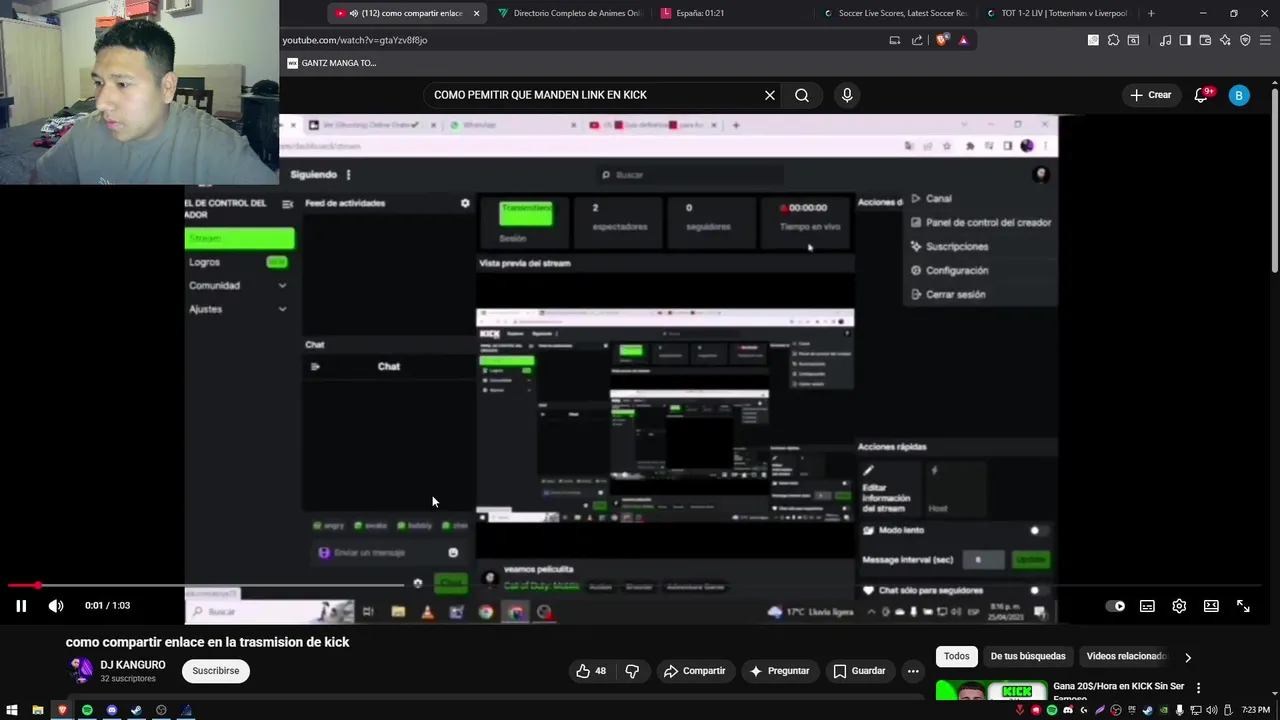
Task: Click the YouTube page vertical scrollbar
Action: [1275, 180]
